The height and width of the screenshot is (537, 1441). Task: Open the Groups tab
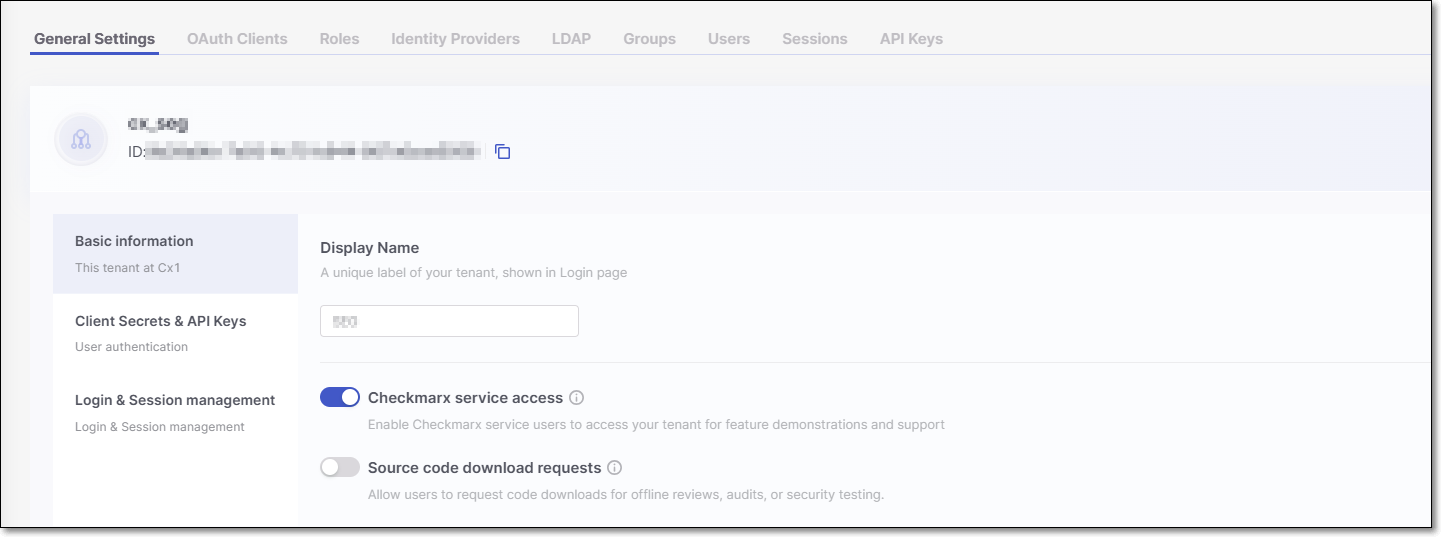tap(649, 39)
